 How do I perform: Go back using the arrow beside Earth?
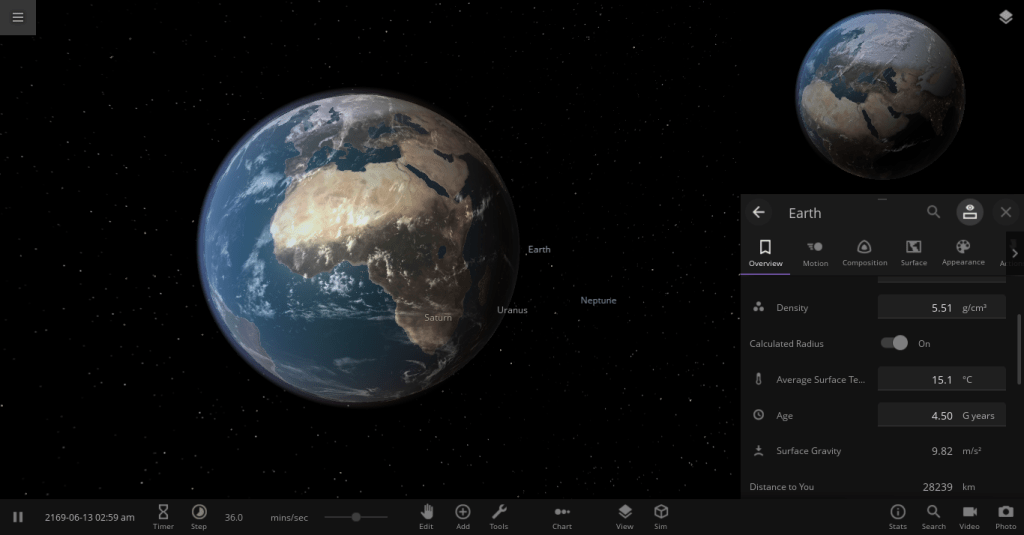pos(759,212)
